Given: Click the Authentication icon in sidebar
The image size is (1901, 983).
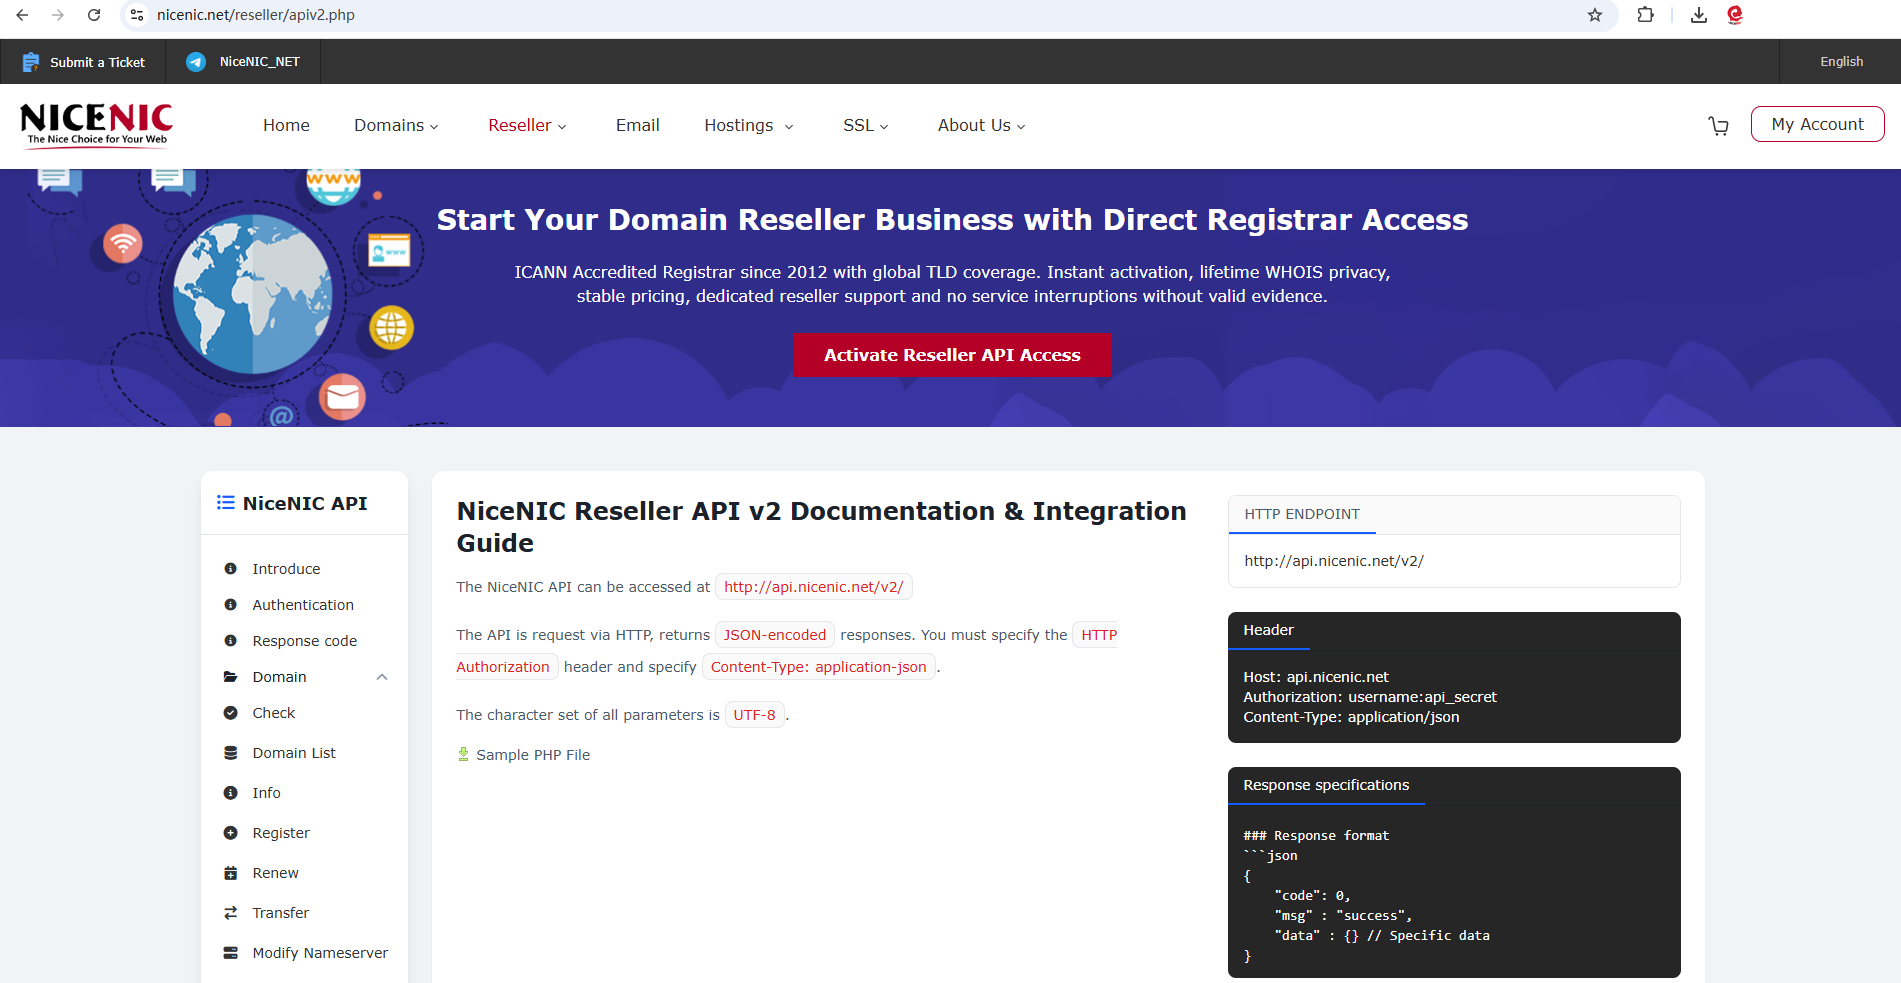Looking at the screenshot, I should [231, 605].
